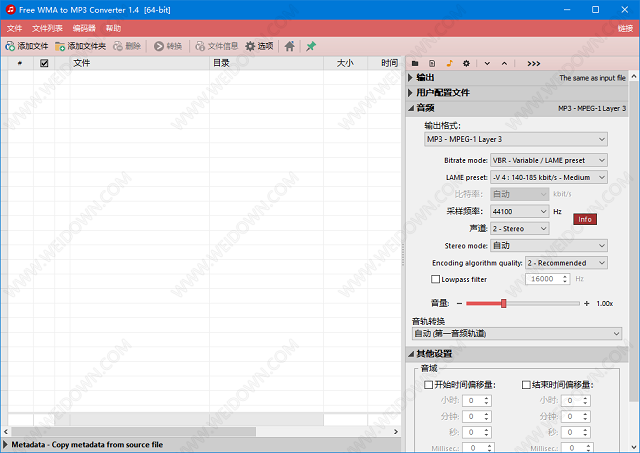Open the 声道 2 - Stereo dropdown

point(520,229)
